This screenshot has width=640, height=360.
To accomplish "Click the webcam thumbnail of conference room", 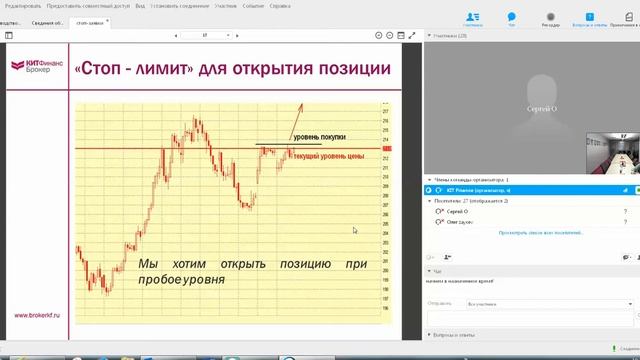I will pyautogui.click(x=613, y=153).
